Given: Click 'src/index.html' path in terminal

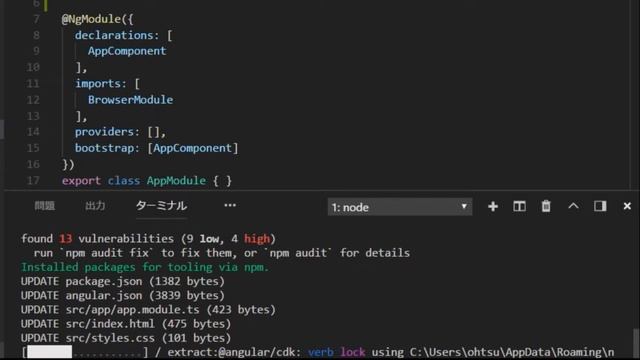Looking at the screenshot, I should pyautogui.click(x=110, y=324).
